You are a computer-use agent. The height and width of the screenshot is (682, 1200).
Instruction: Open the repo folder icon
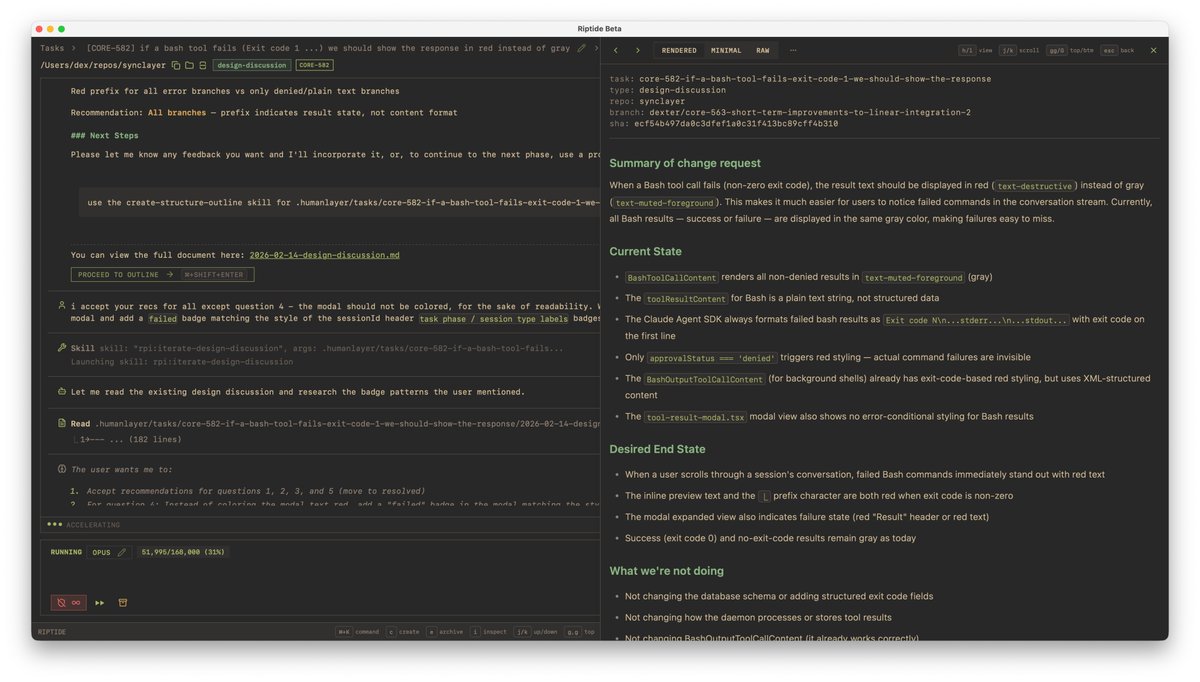tap(189, 65)
